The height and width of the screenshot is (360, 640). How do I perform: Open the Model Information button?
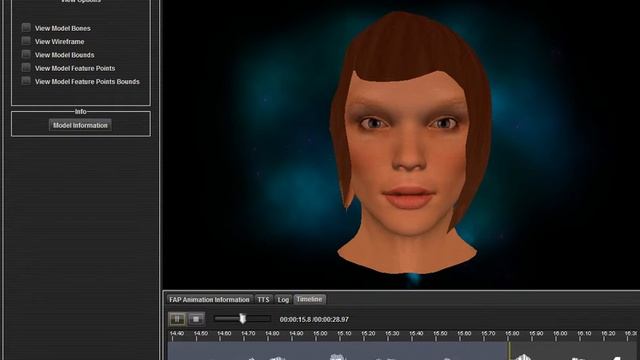tap(80, 125)
